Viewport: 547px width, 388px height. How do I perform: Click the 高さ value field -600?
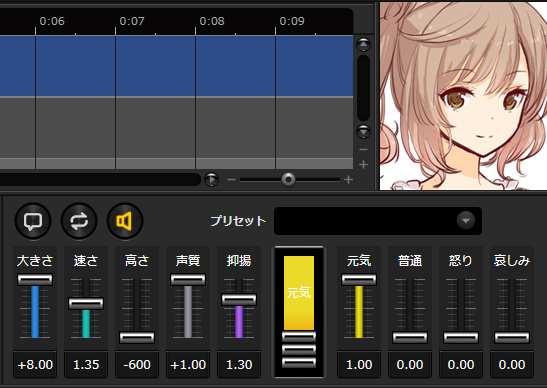(x=137, y=364)
